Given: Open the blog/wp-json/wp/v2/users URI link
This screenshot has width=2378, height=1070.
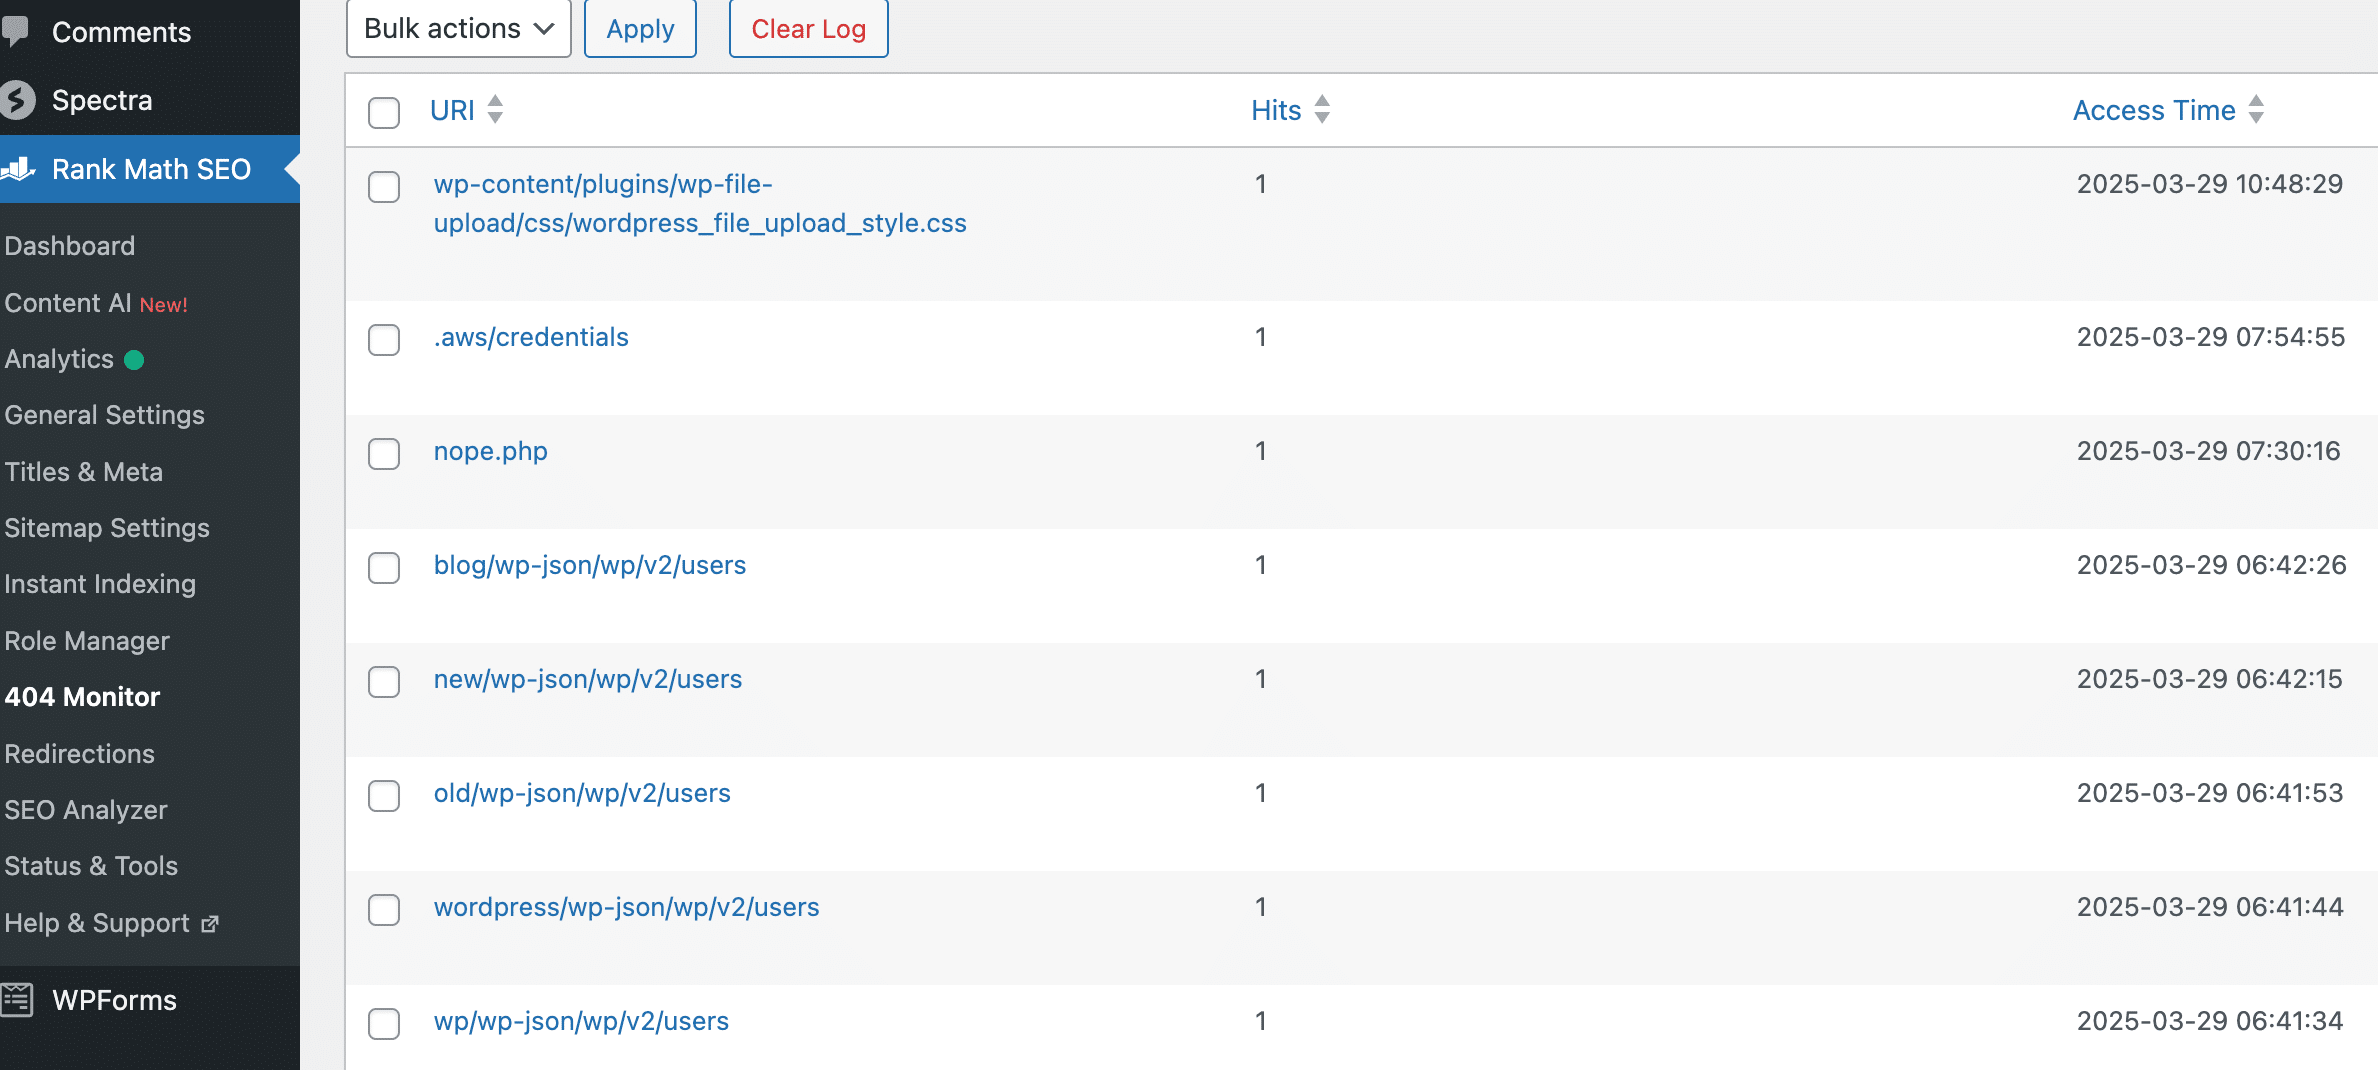Looking at the screenshot, I should tap(589, 565).
